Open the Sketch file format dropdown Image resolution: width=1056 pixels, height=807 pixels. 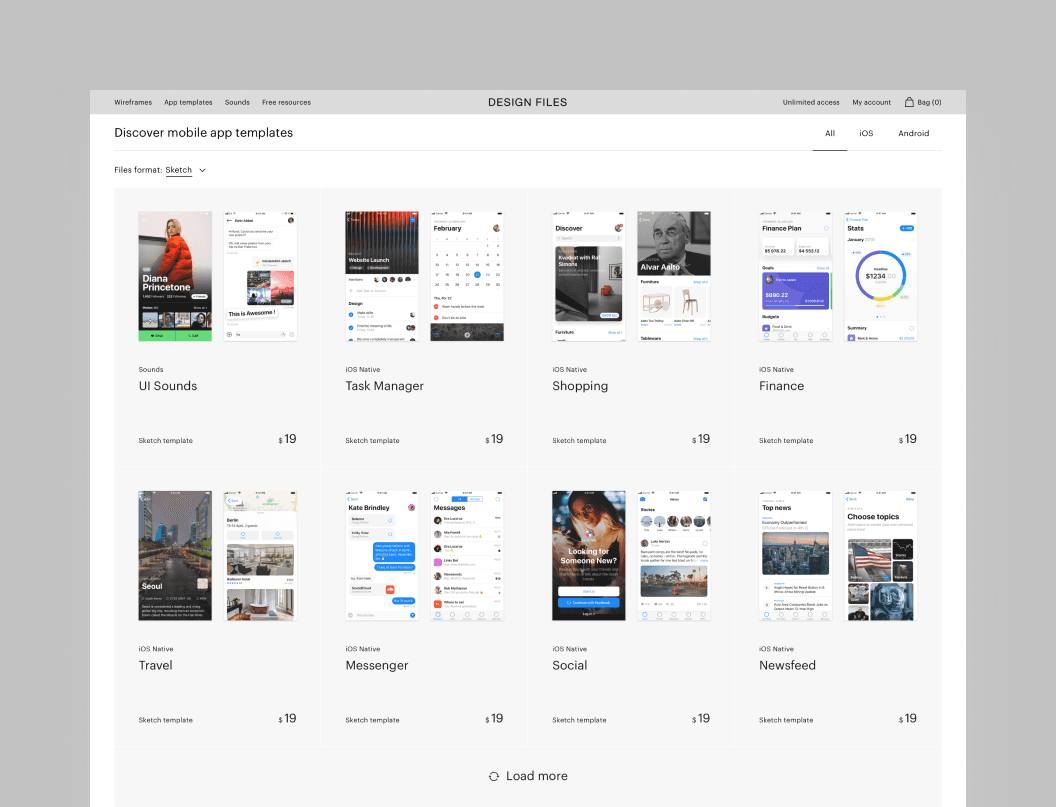pos(178,170)
